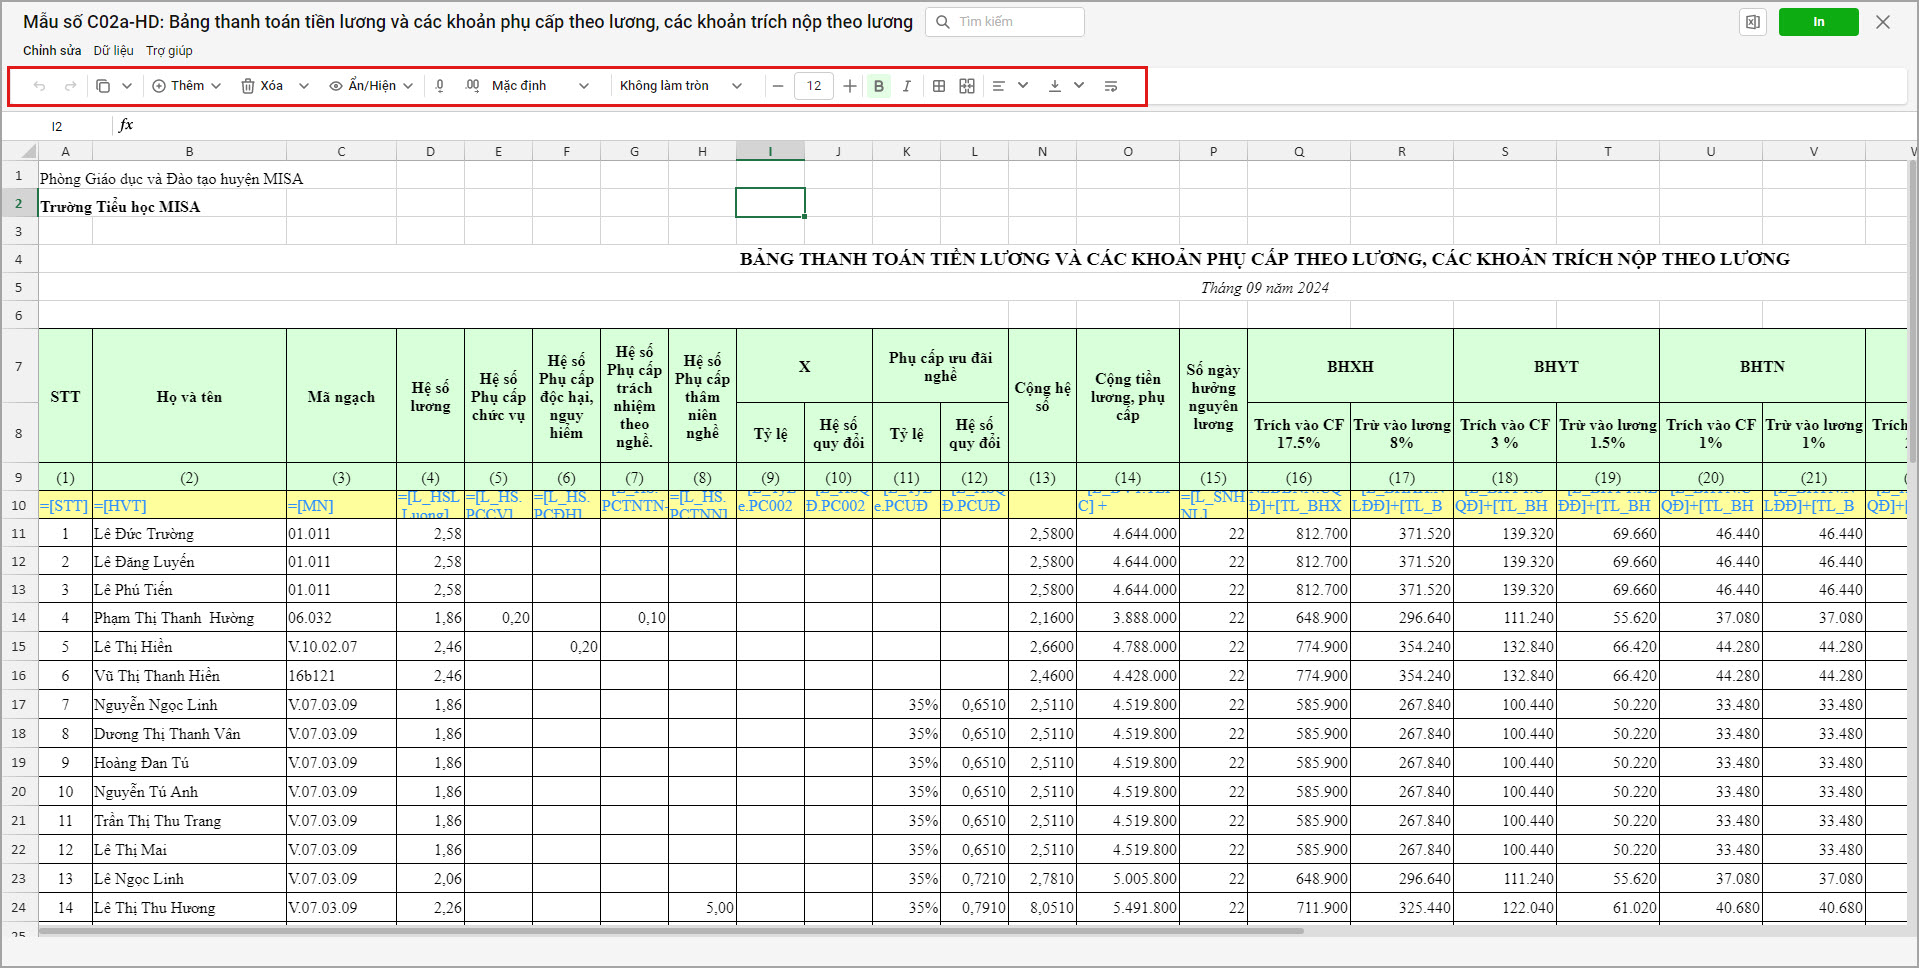Export to Excel using the icon beside In
Viewport: 1919px width, 968px height.
tap(1752, 22)
